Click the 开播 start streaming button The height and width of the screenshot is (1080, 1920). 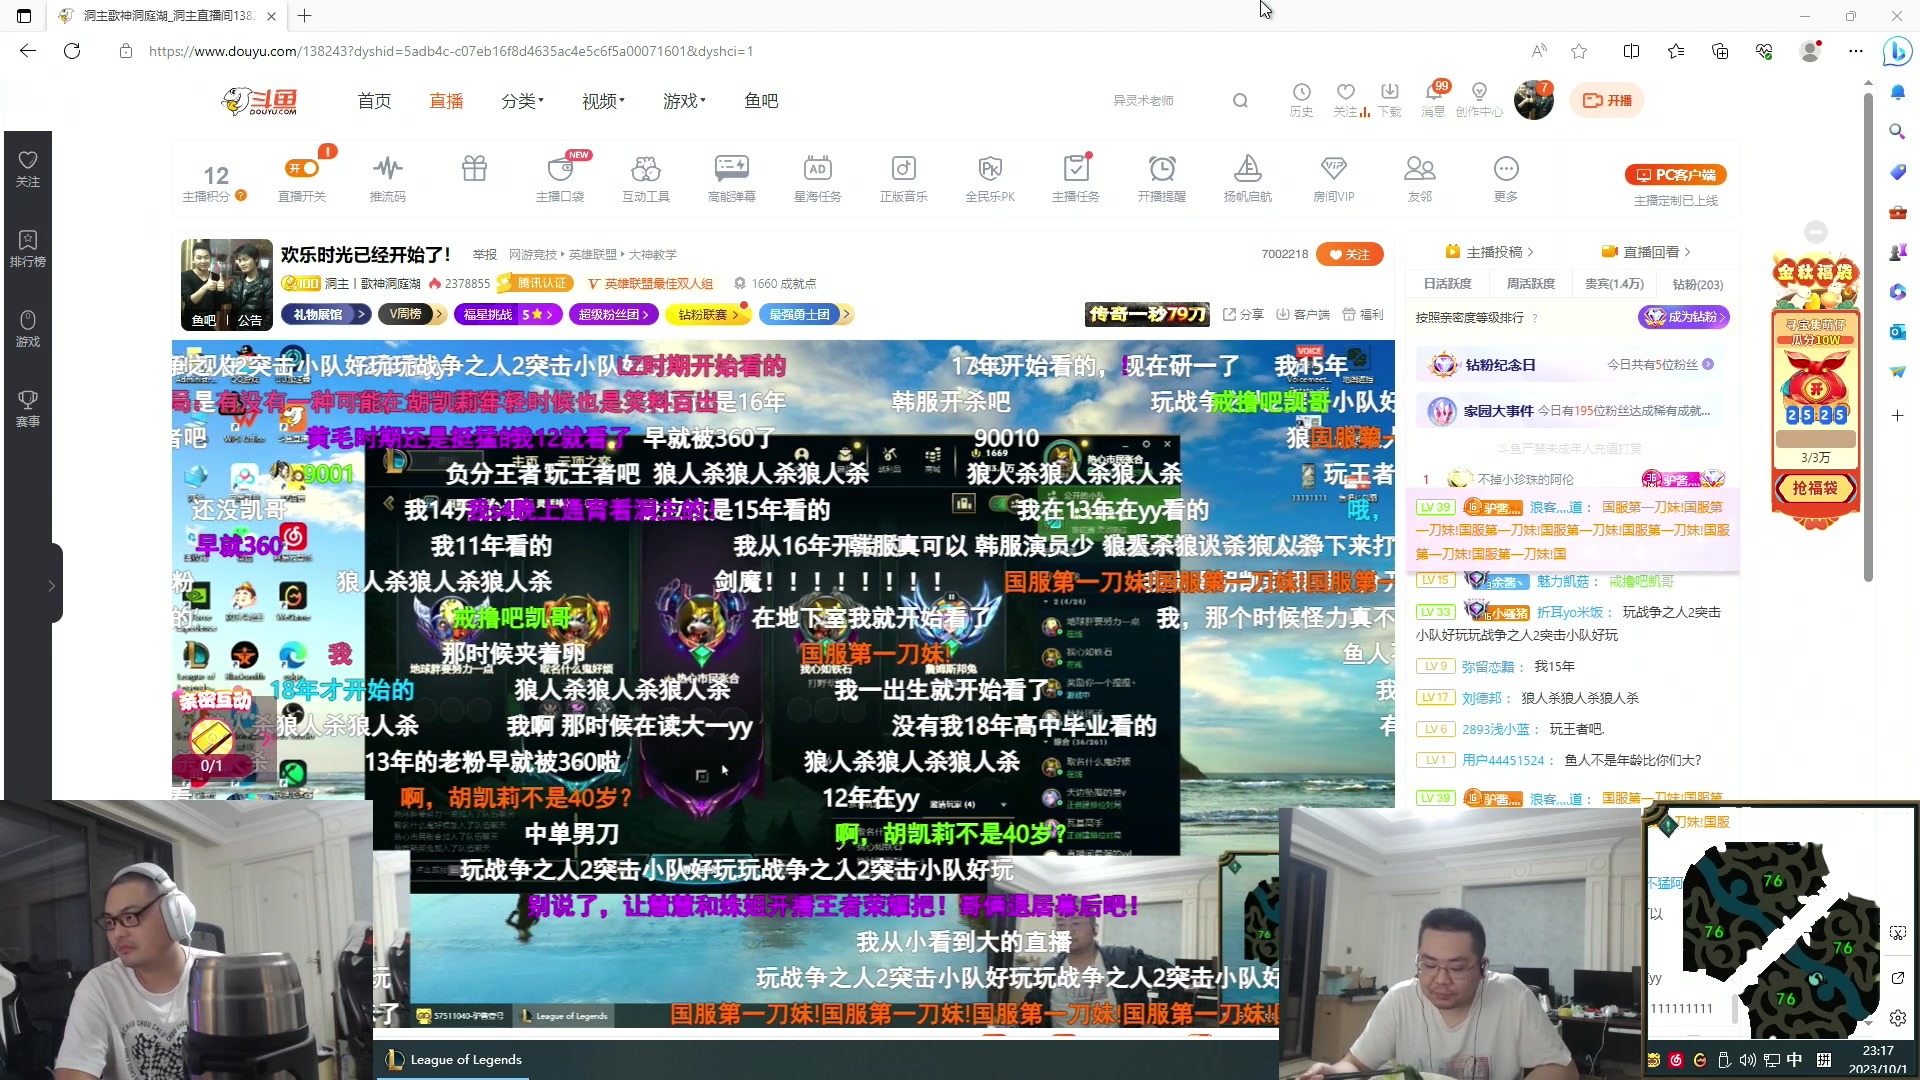(1607, 100)
